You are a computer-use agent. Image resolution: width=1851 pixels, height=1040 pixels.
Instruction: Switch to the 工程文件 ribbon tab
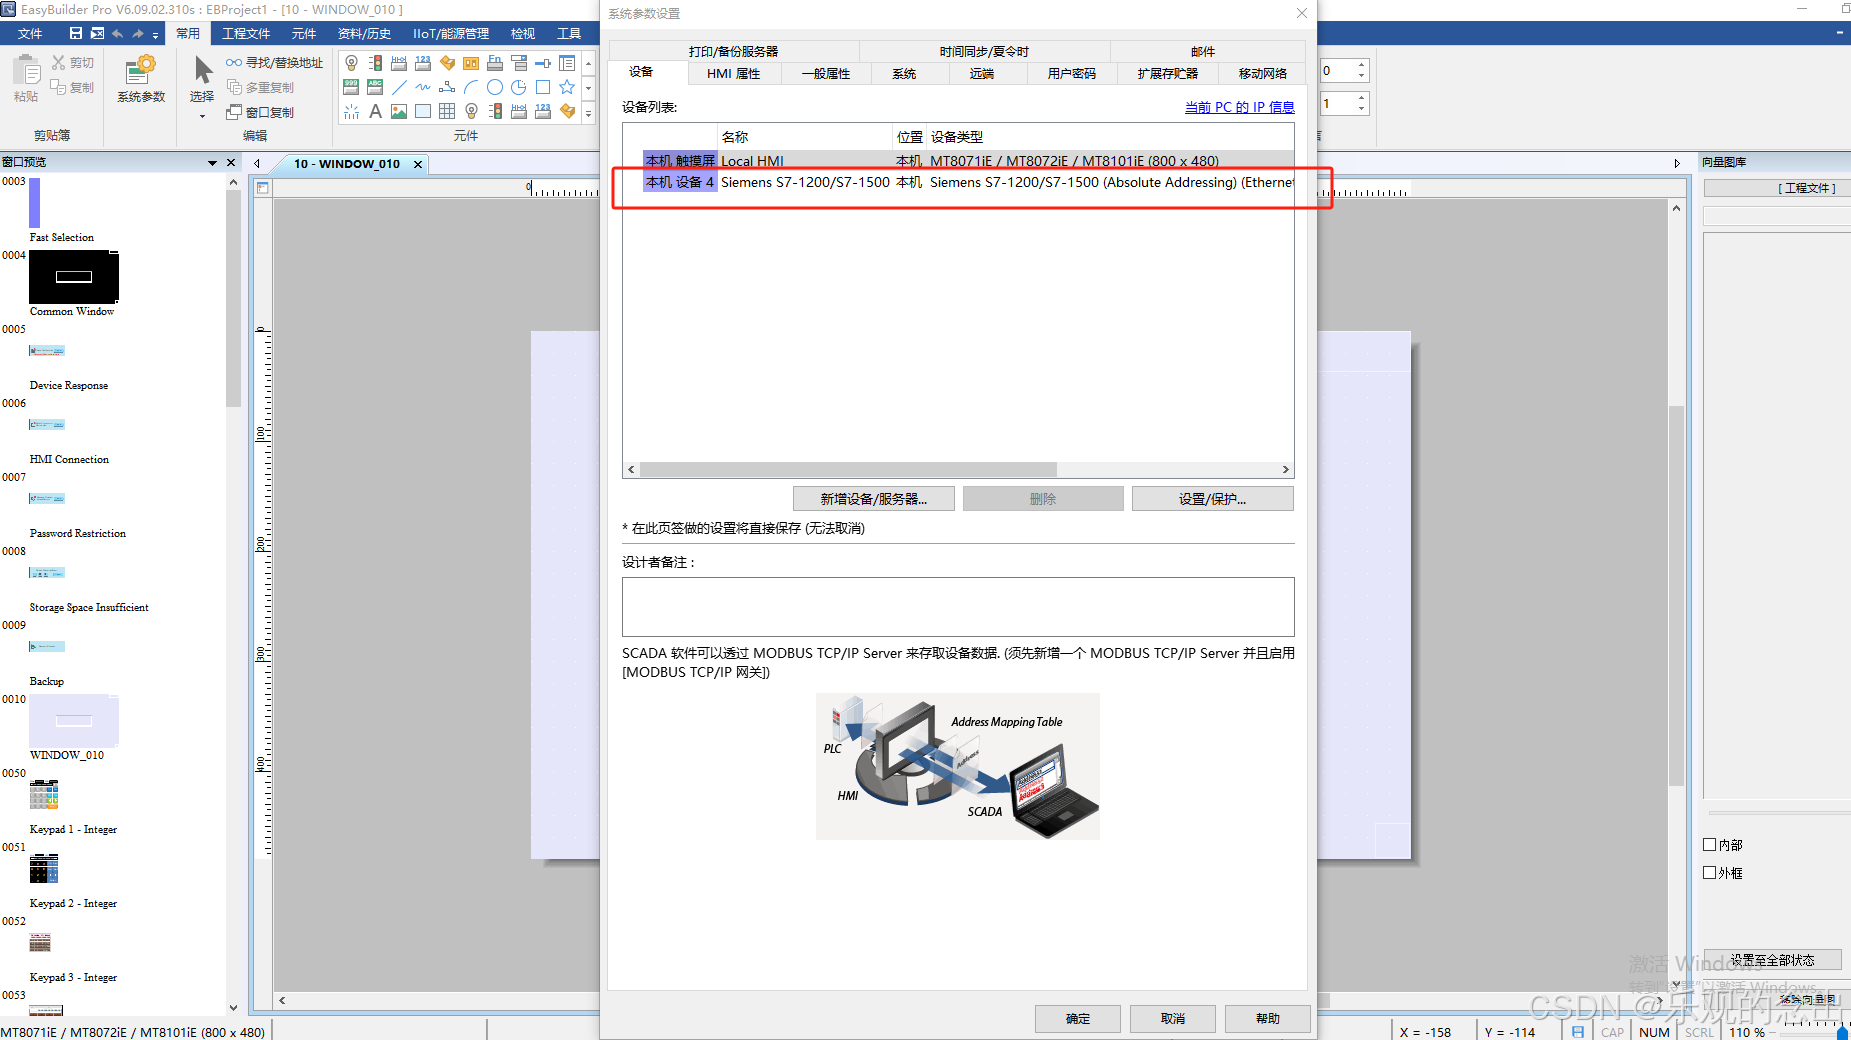pyautogui.click(x=246, y=33)
